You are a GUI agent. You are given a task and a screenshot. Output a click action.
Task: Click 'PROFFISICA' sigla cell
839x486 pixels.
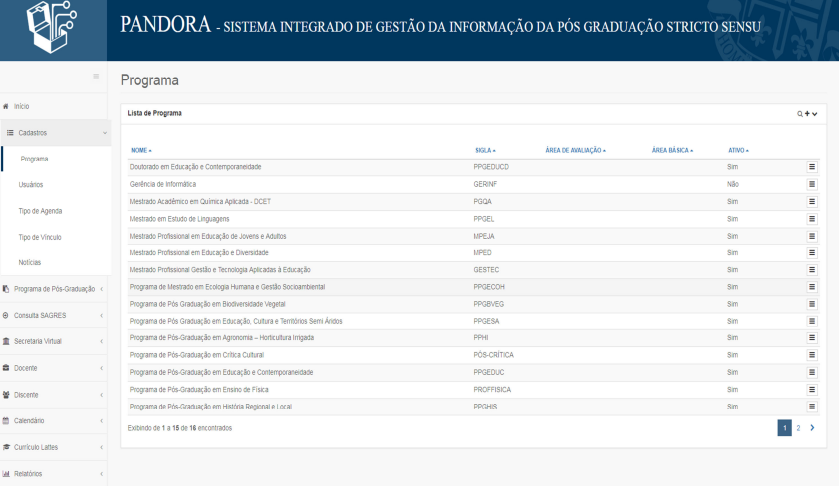pos(492,390)
